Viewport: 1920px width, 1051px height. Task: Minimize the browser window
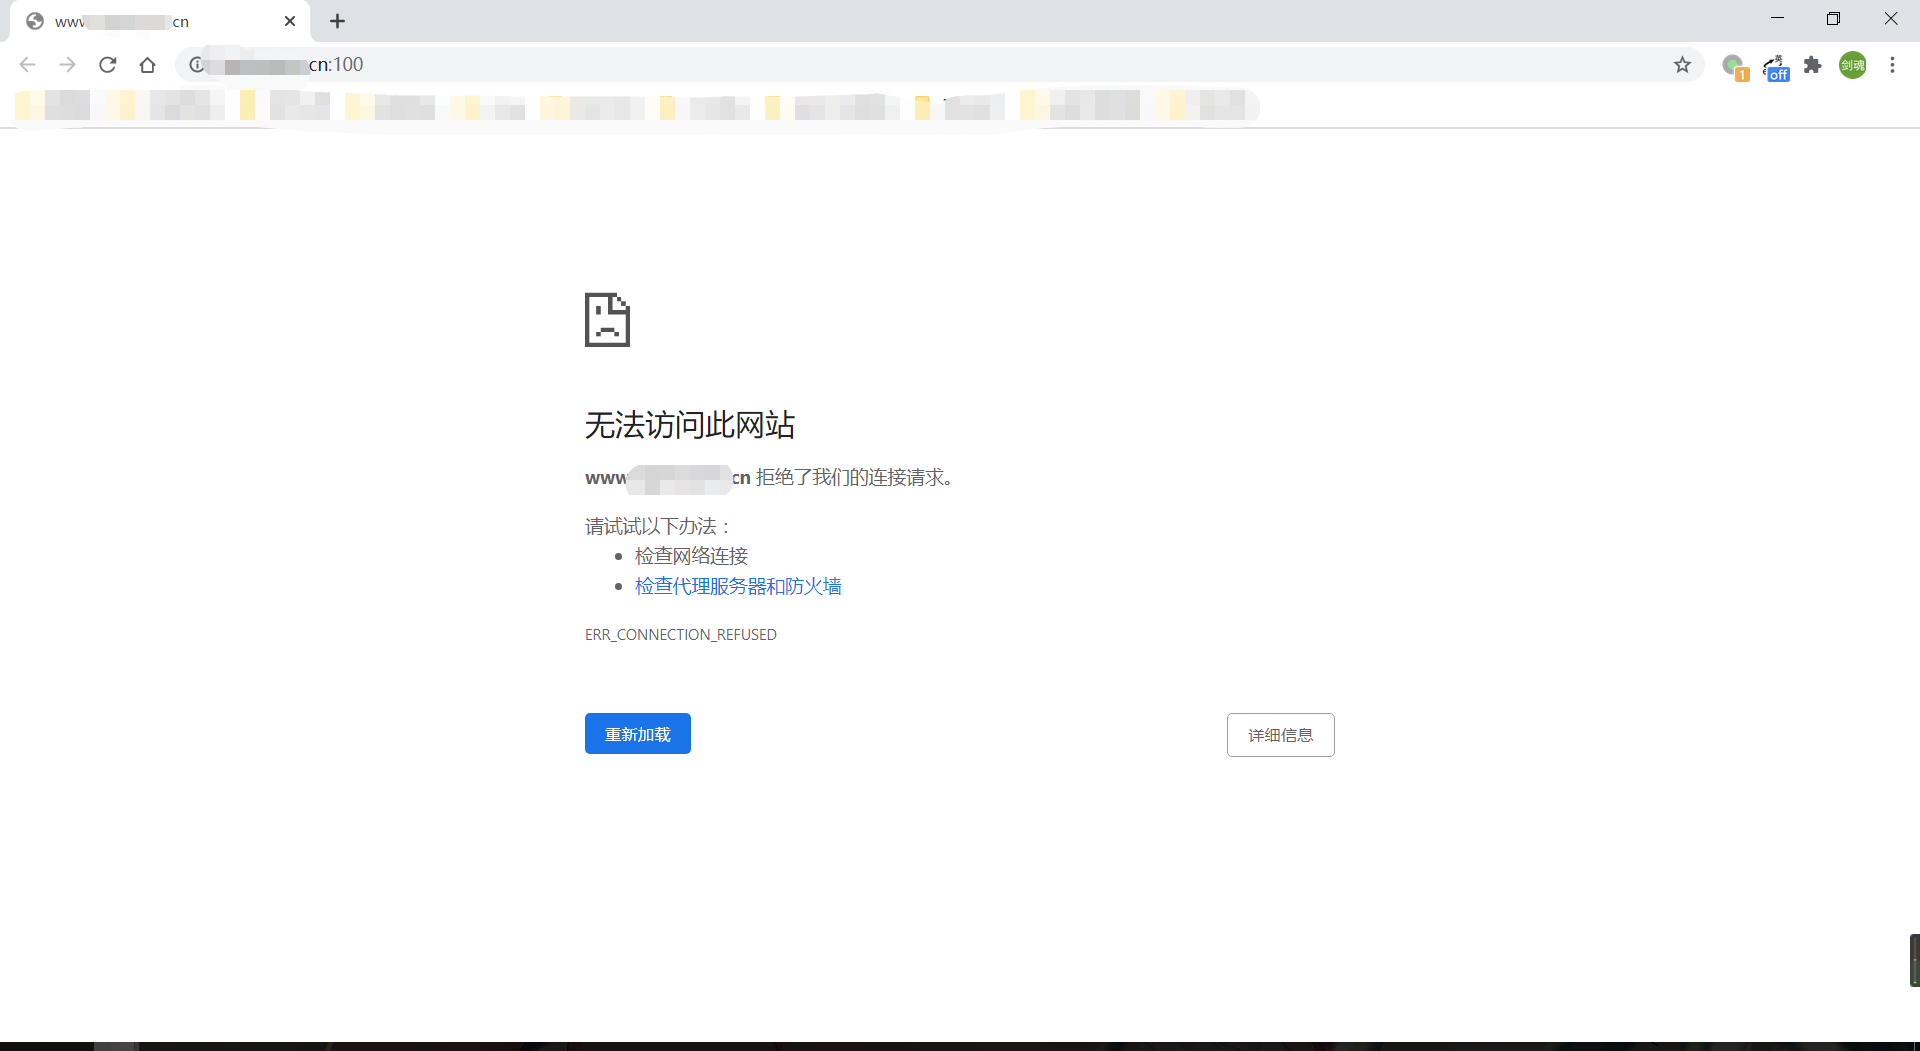(x=1777, y=19)
